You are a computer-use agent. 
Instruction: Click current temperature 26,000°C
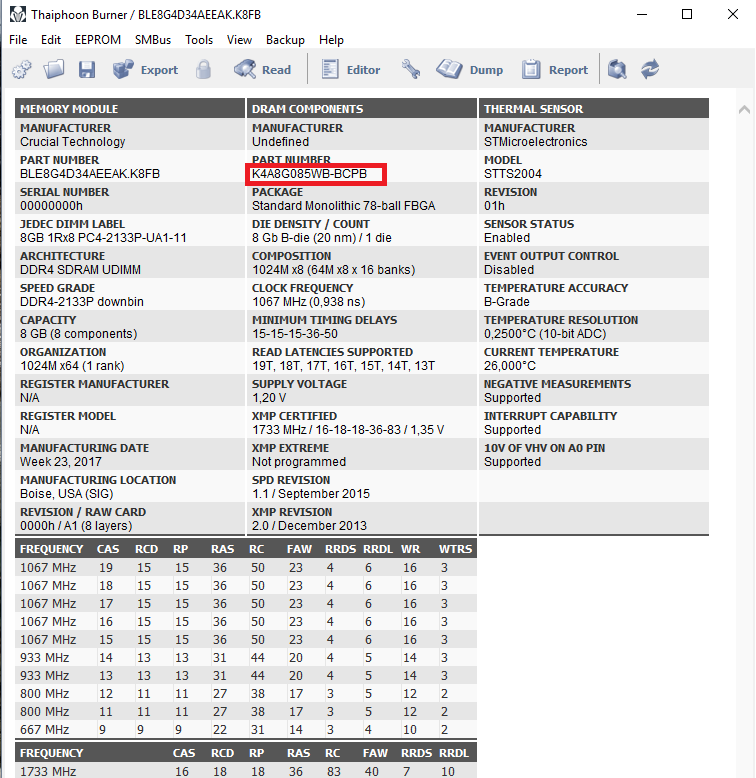point(510,366)
